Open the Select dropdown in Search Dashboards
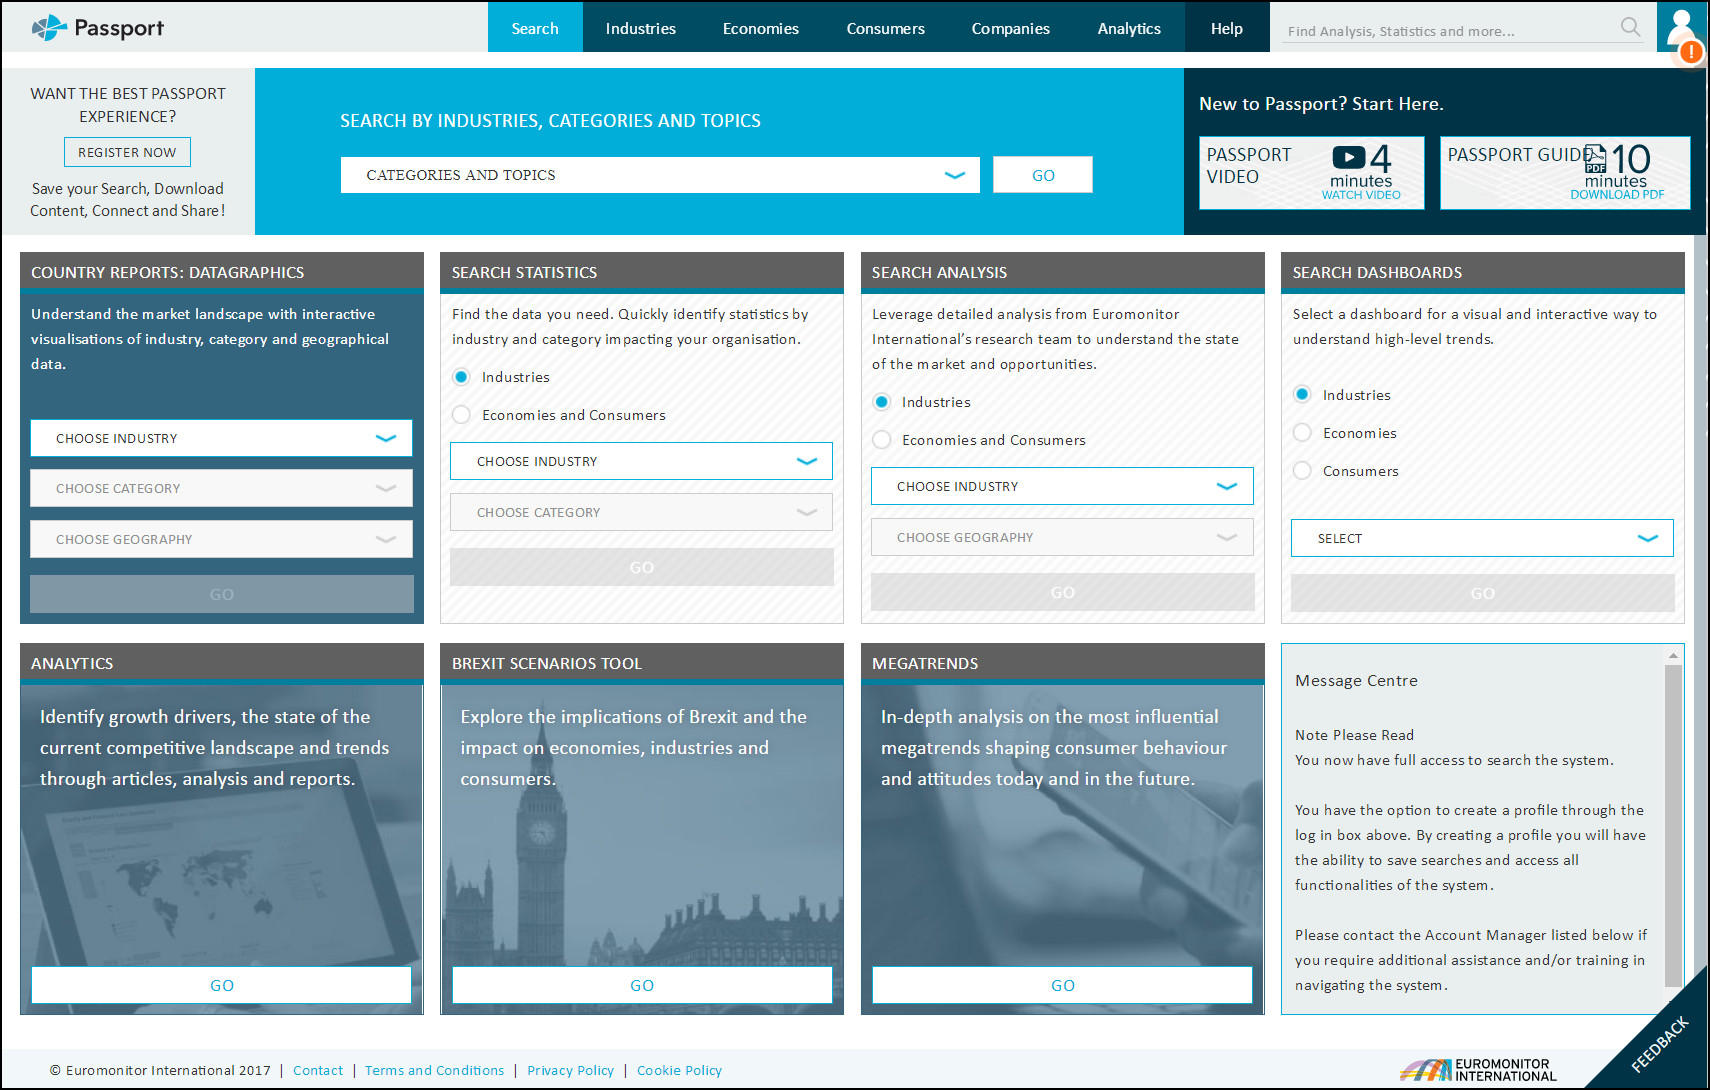Viewport: 1710px width, 1090px height. point(1482,538)
